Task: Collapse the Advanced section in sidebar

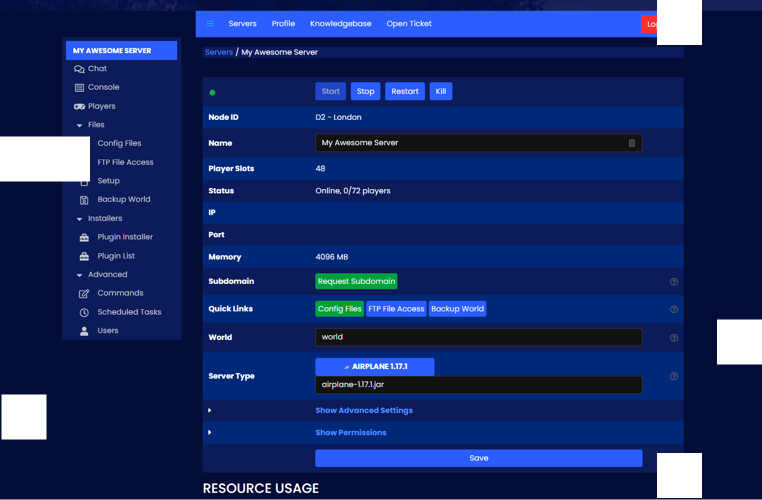Action: pyautogui.click(x=79, y=275)
